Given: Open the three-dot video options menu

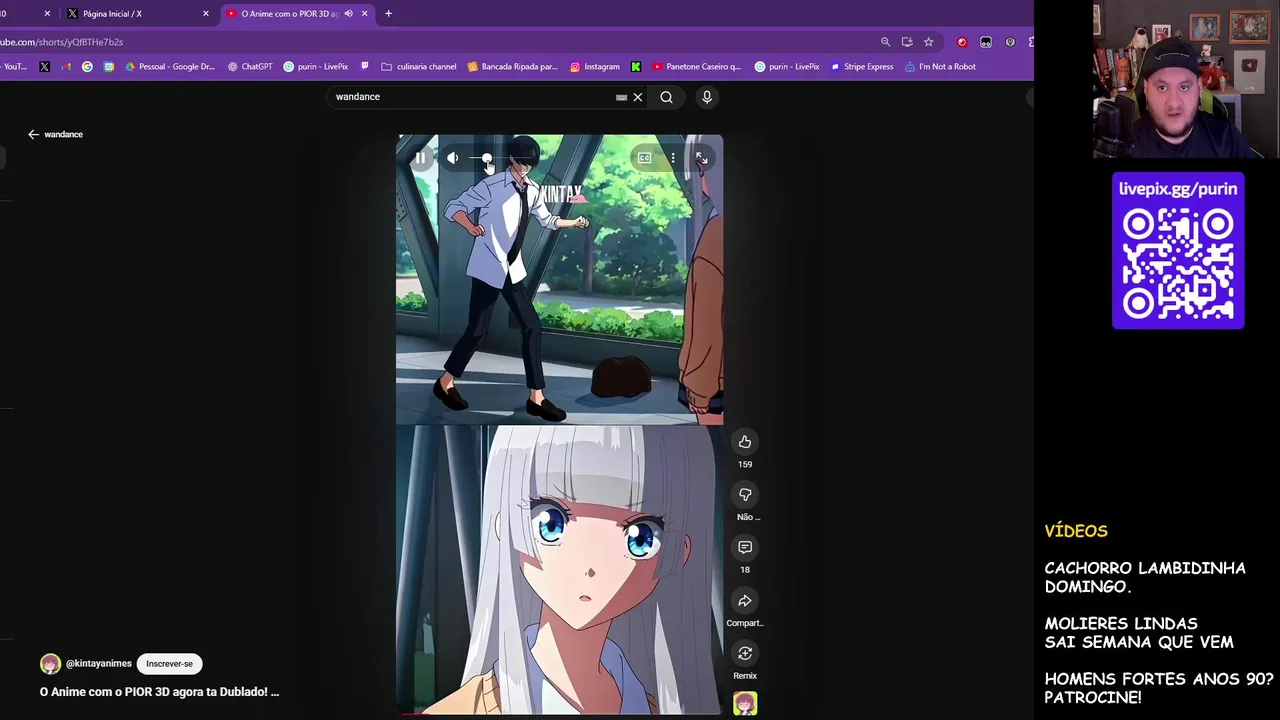Looking at the screenshot, I should [x=673, y=158].
